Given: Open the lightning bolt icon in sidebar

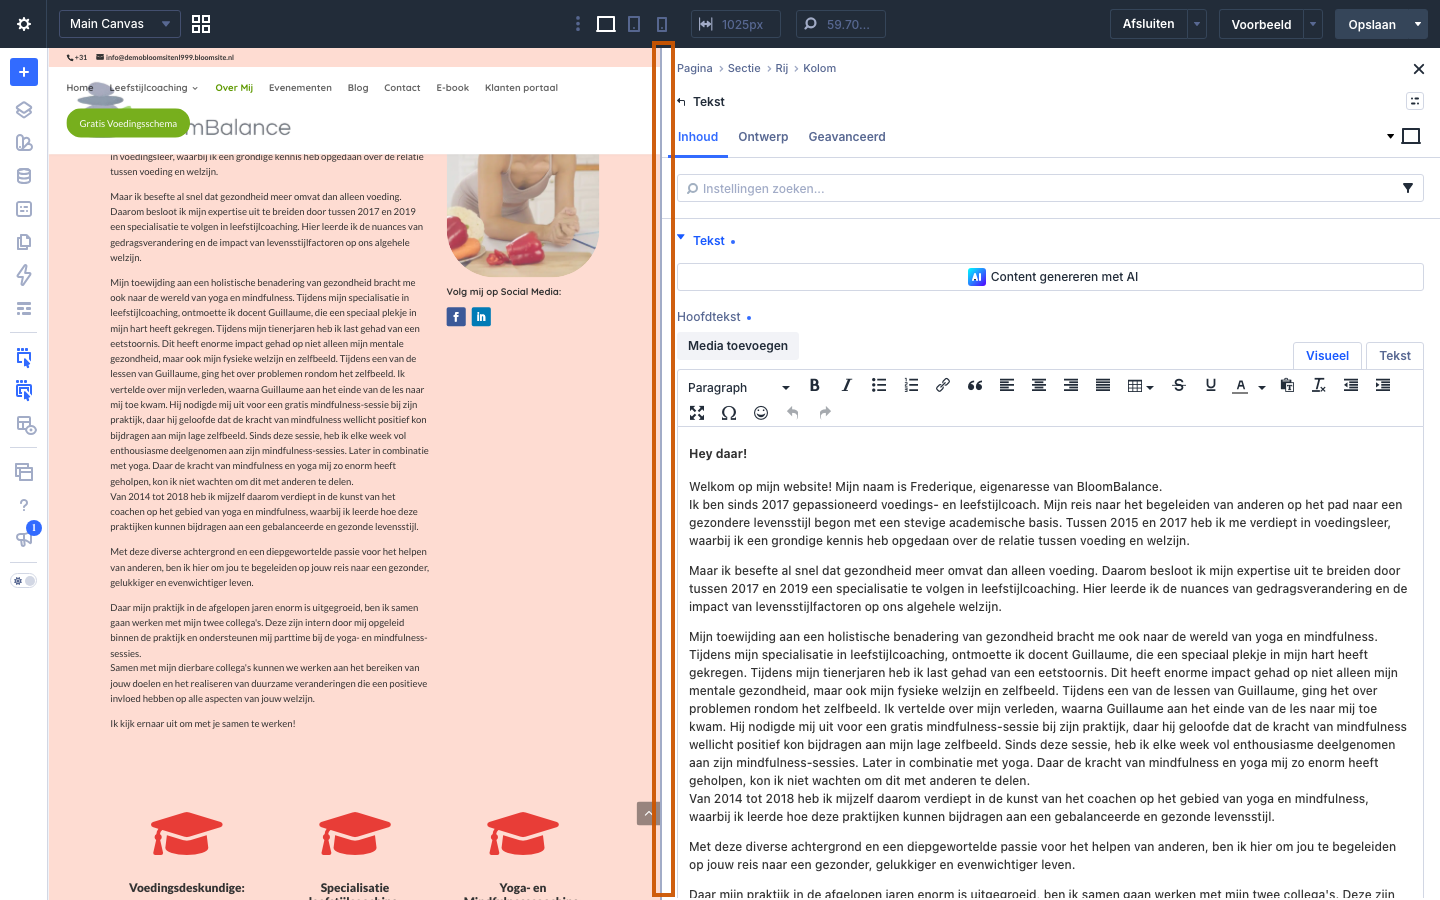Looking at the screenshot, I should (24, 275).
